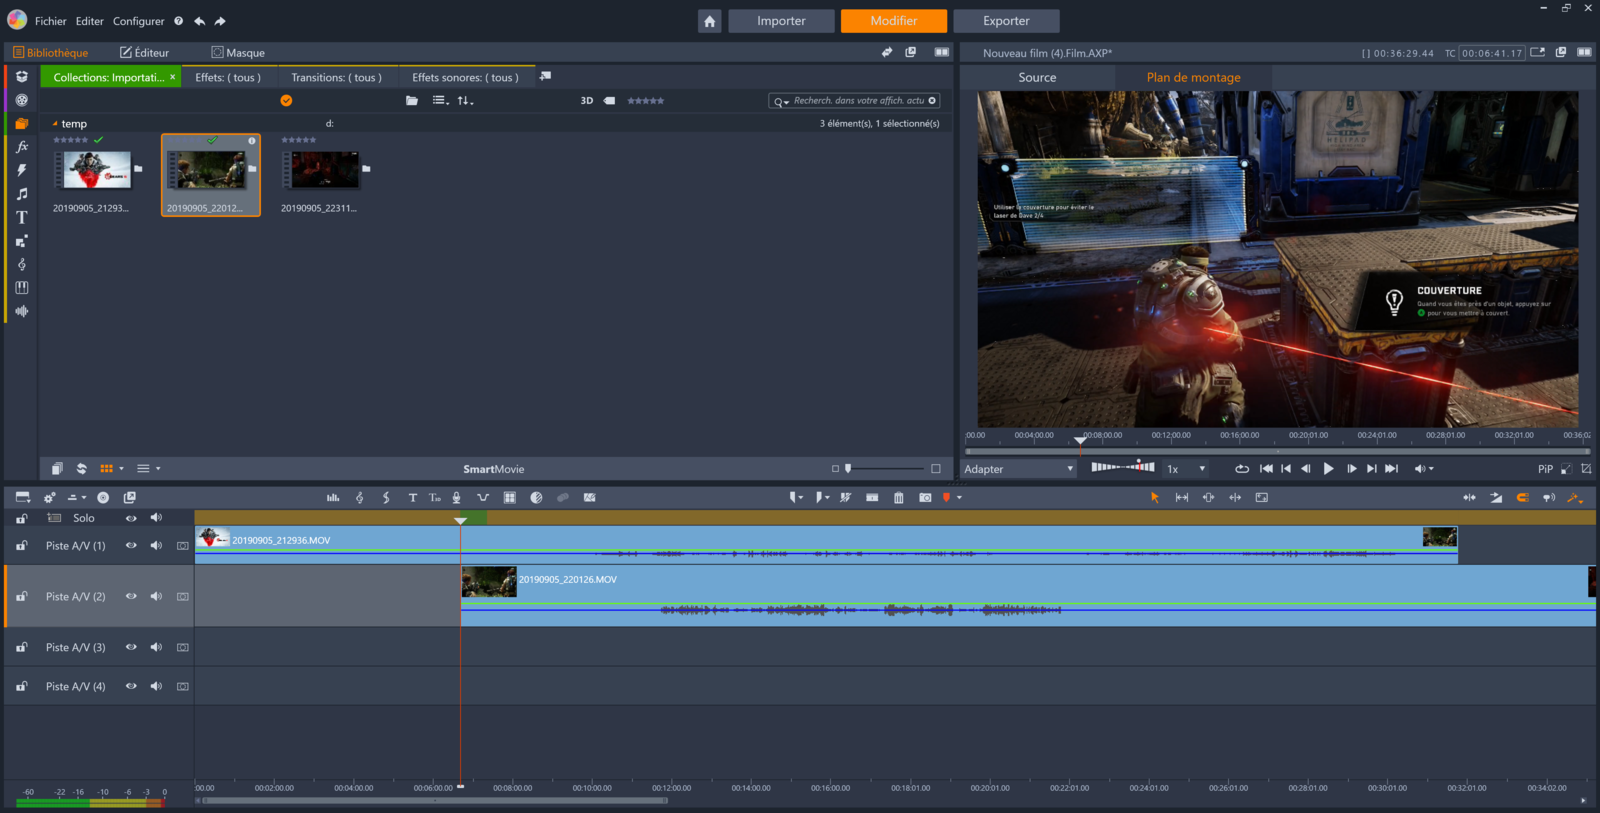This screenshot has height=813, width=1600.
Task: Play the timeline preview
Action: click(x=1328, y=469)
